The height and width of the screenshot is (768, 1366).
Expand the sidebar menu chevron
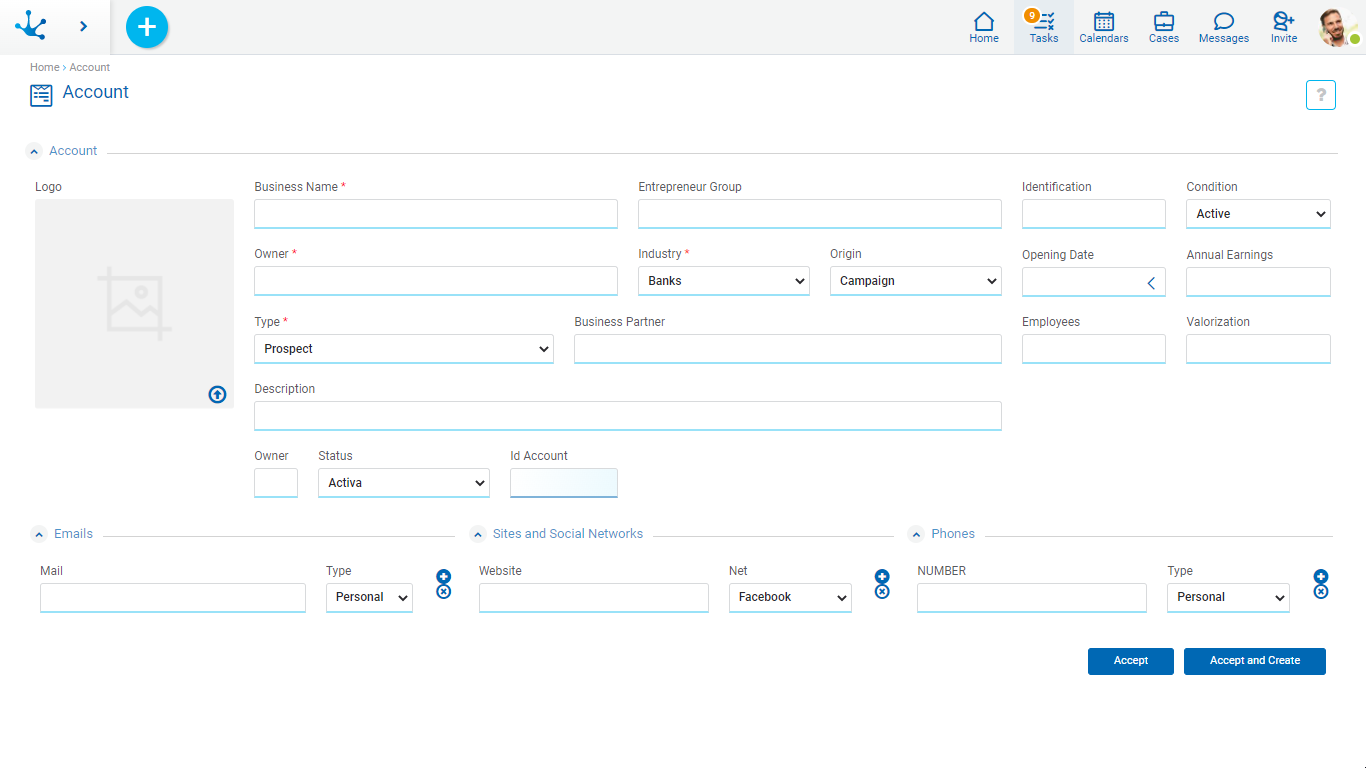point(83,27)
